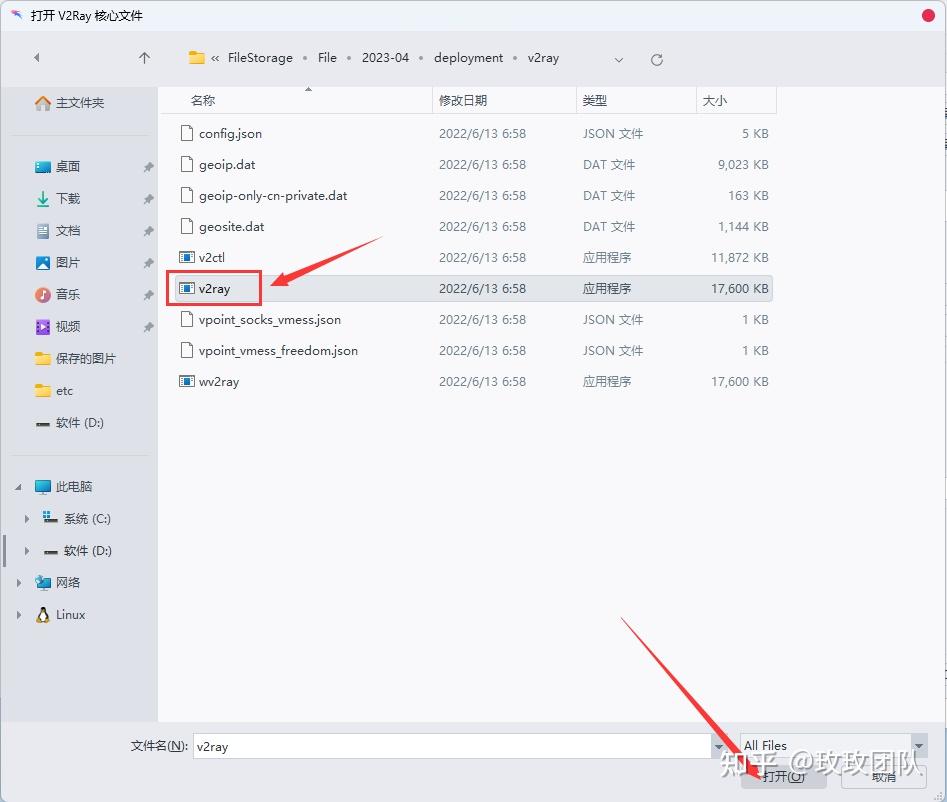Viewport: 947px width, 802px height.
Task: Sort by 大小 column header
Action: (736, 100)
